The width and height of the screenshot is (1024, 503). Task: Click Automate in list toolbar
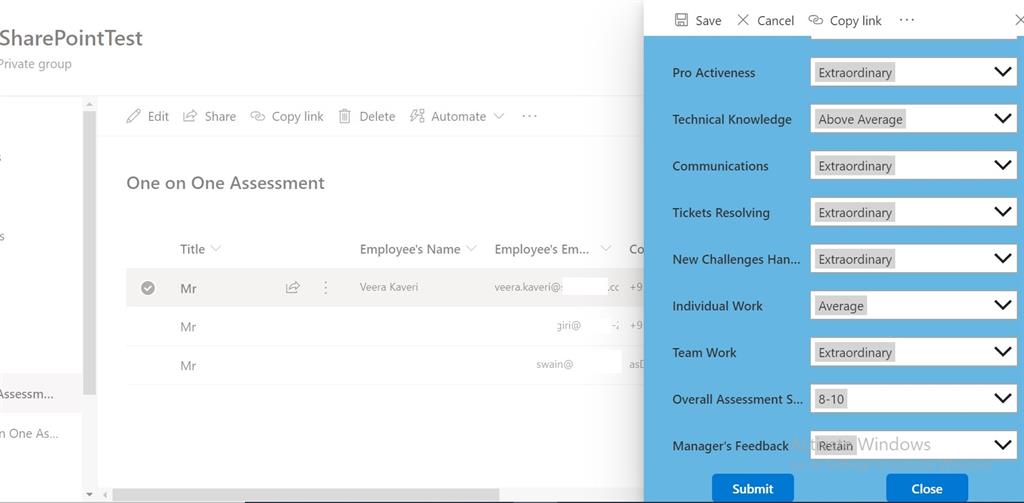(x=458, y=116)
